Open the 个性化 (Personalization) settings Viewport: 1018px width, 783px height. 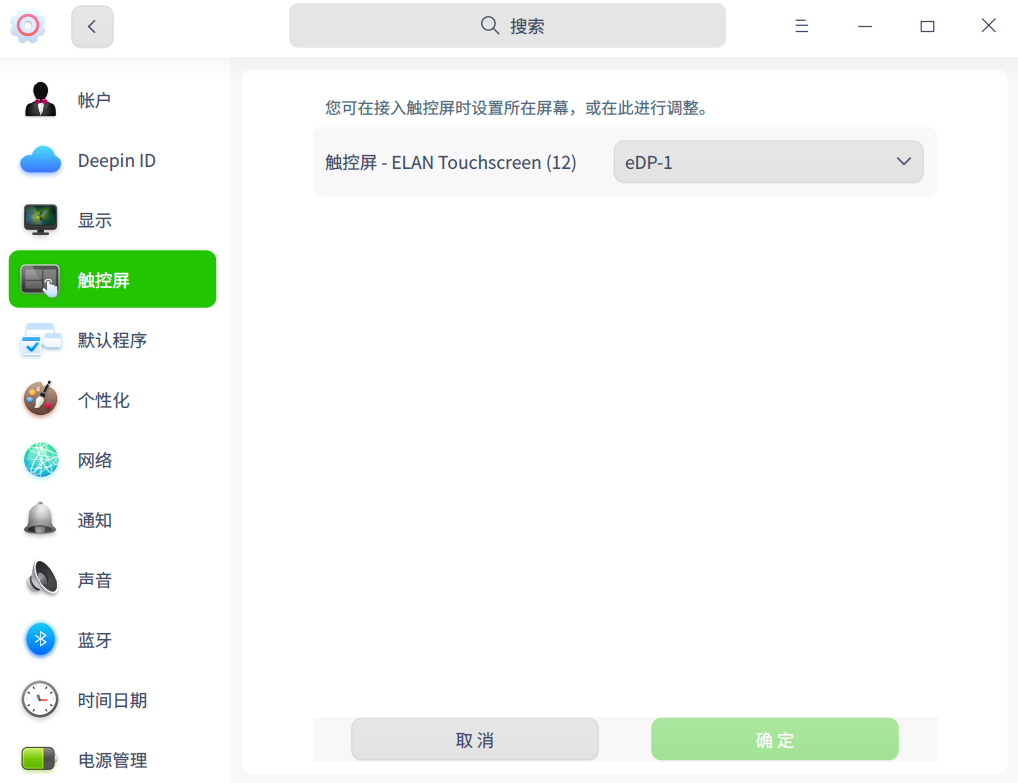(105, 399)
